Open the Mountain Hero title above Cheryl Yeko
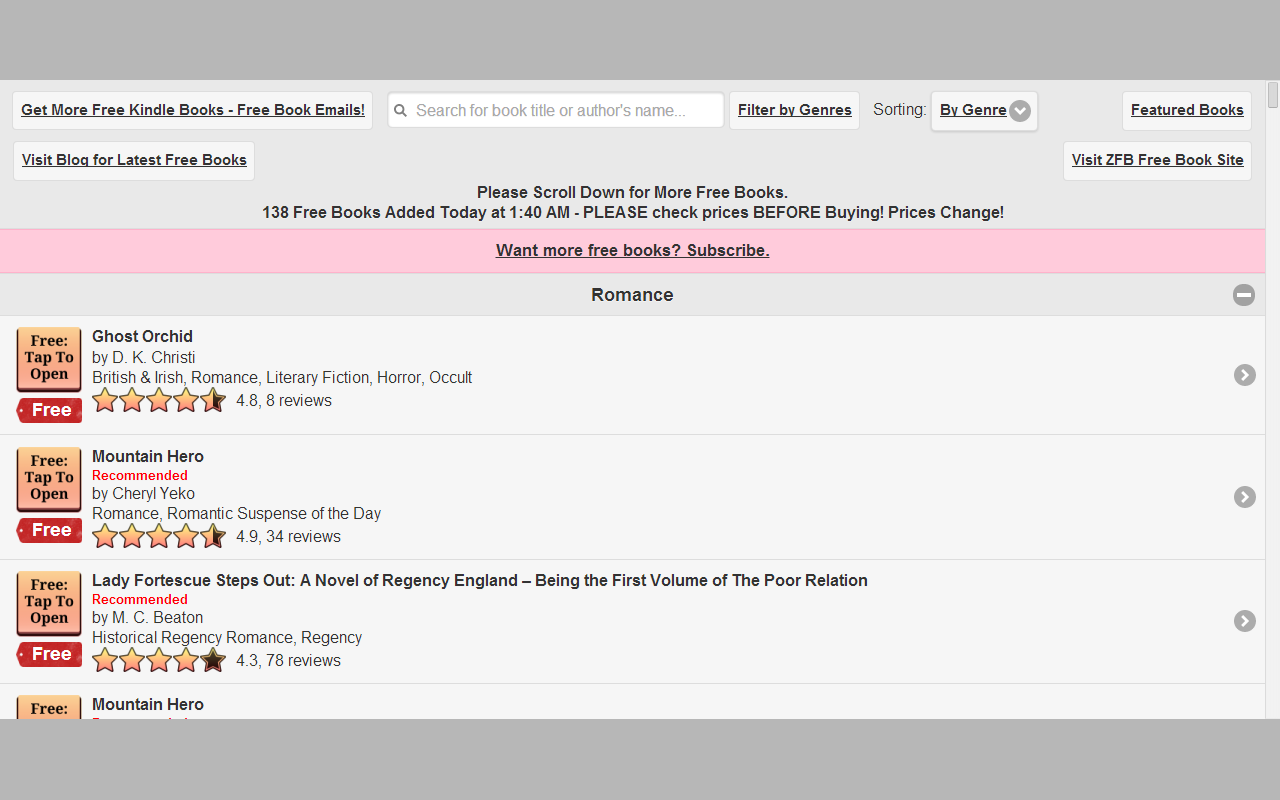This screenshot has height=800, width=1280. 148,457
